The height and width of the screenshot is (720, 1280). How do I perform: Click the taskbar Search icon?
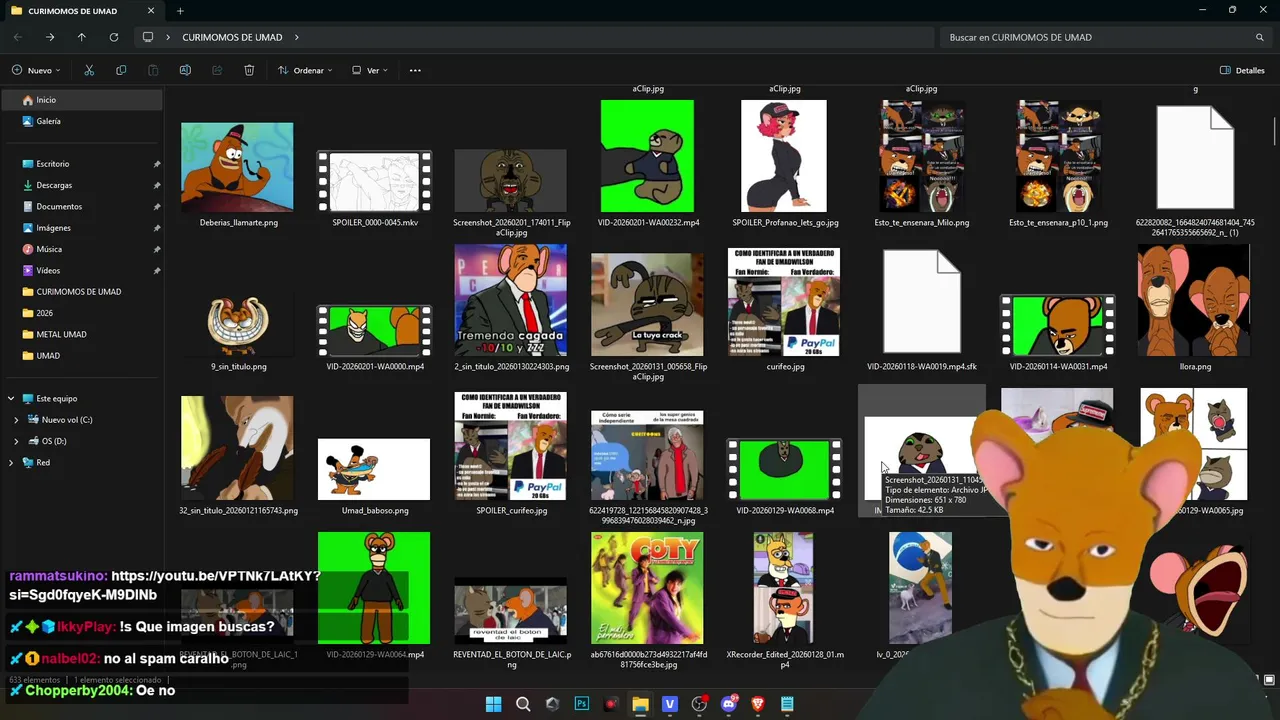coord(523,704)
